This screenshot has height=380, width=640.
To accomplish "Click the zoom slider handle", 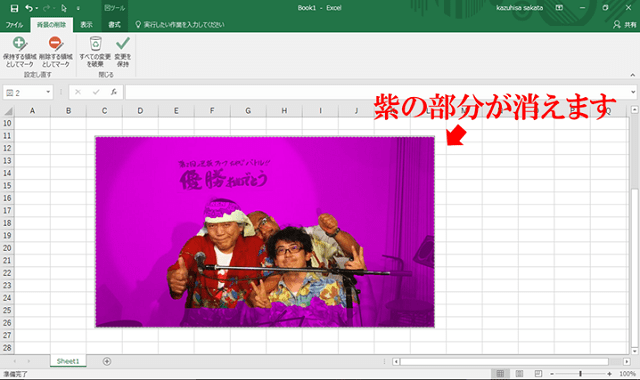I will click(x=580, y=373).
